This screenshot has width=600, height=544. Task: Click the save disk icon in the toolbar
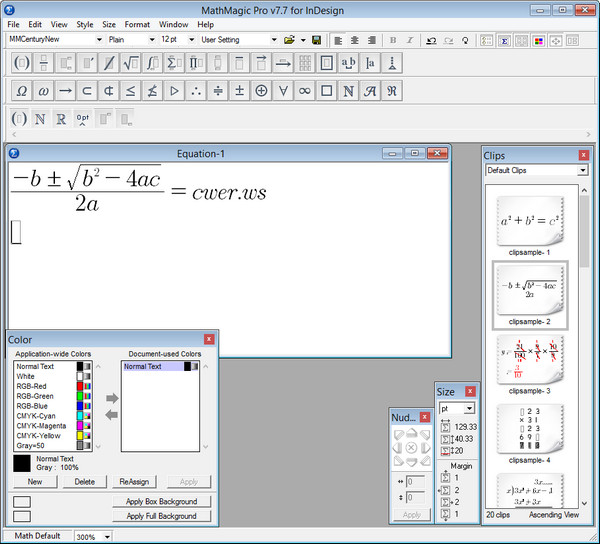click(316, 40)
